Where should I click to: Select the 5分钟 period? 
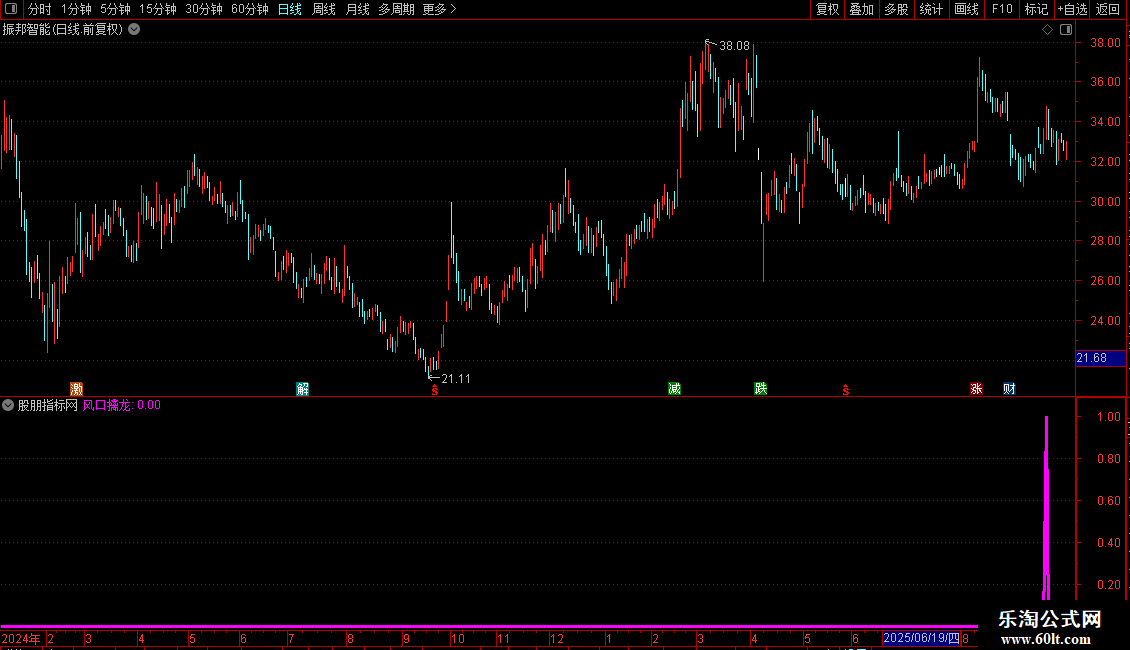click(x=115, y=9)
